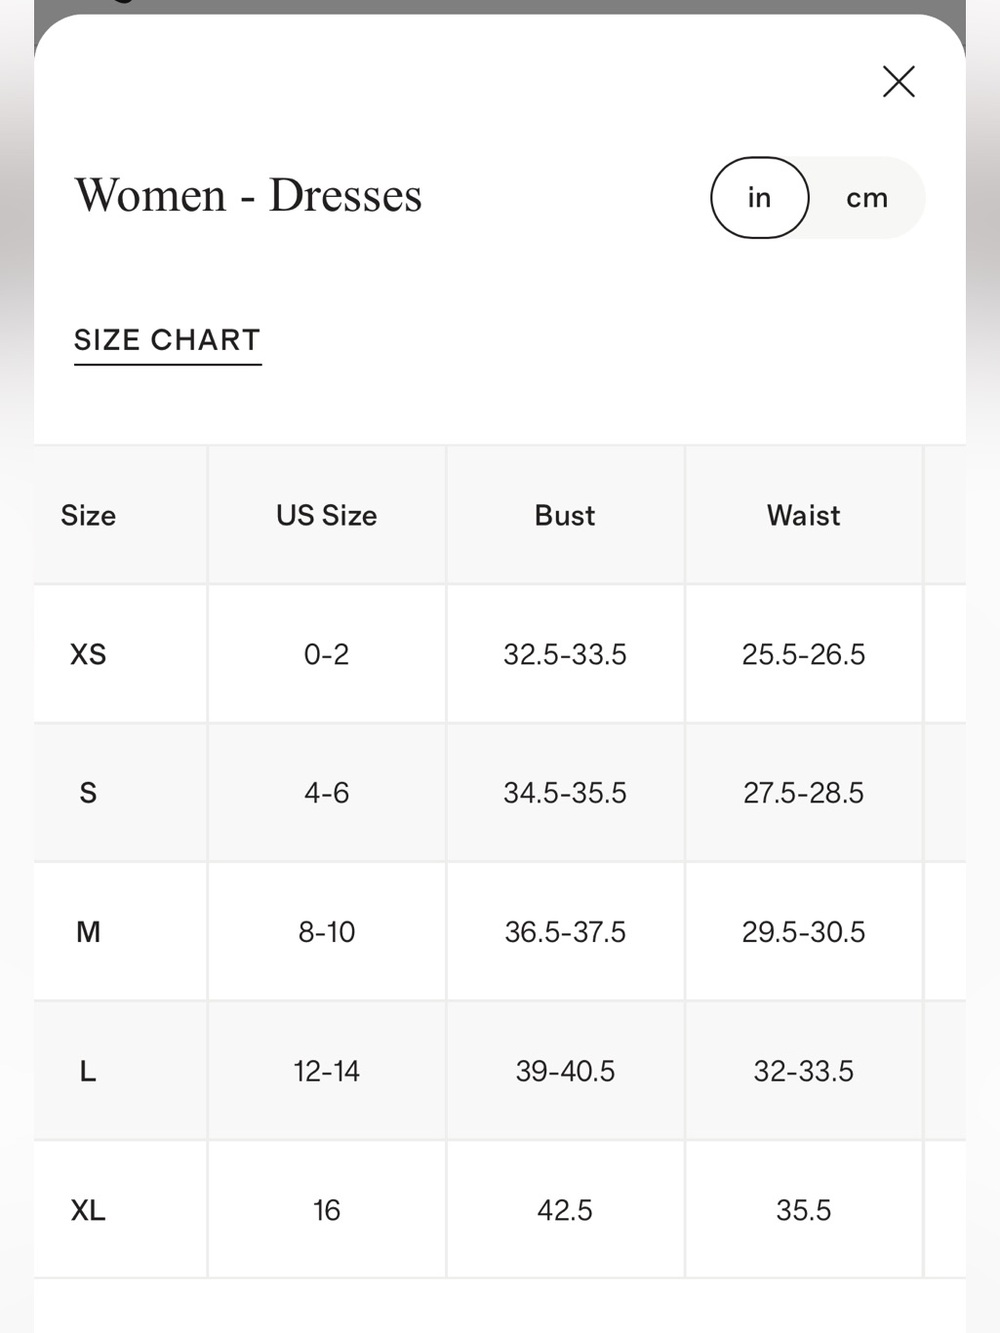Click the Women - Dresses heading

click(248, 195)
